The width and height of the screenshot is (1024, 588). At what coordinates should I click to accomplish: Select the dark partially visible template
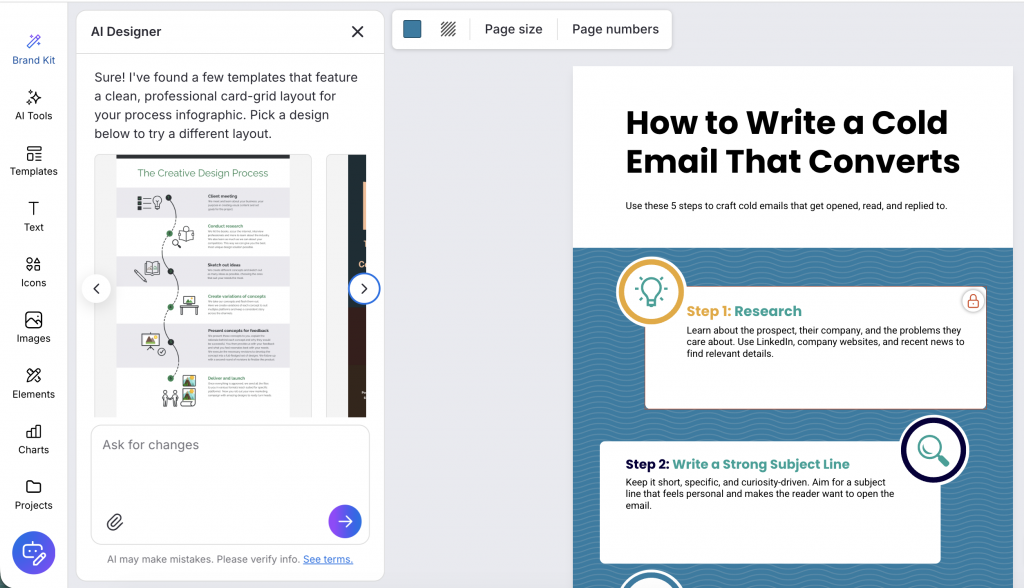point(347,286)
